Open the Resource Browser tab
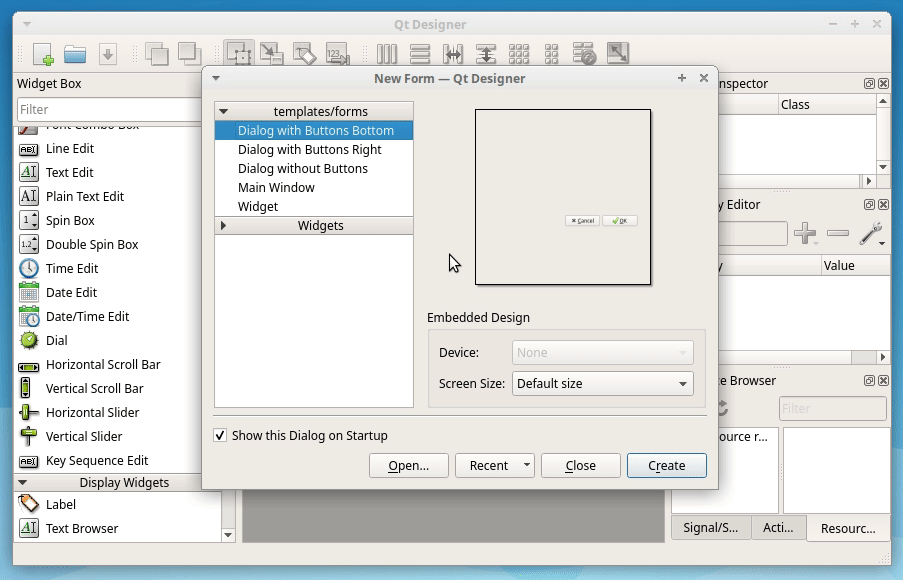 point(847,528)
